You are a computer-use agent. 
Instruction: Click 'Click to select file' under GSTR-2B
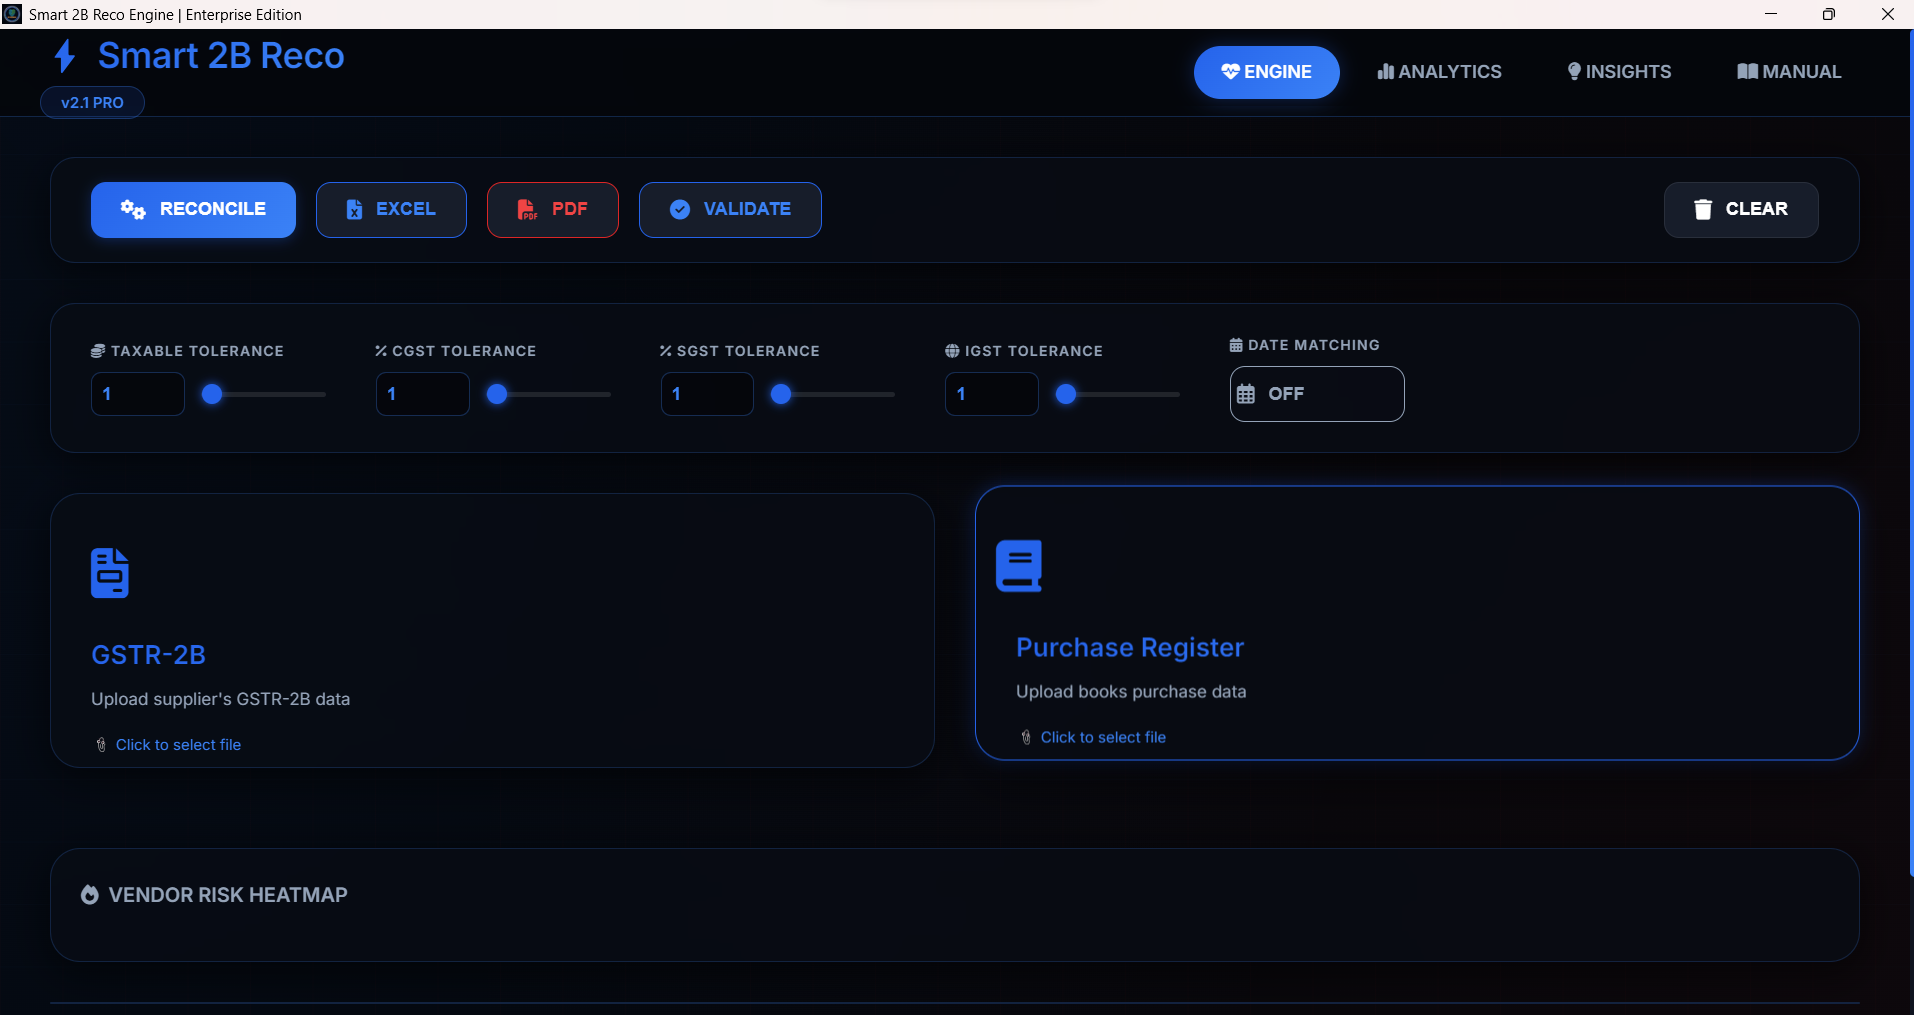point(178,745)
